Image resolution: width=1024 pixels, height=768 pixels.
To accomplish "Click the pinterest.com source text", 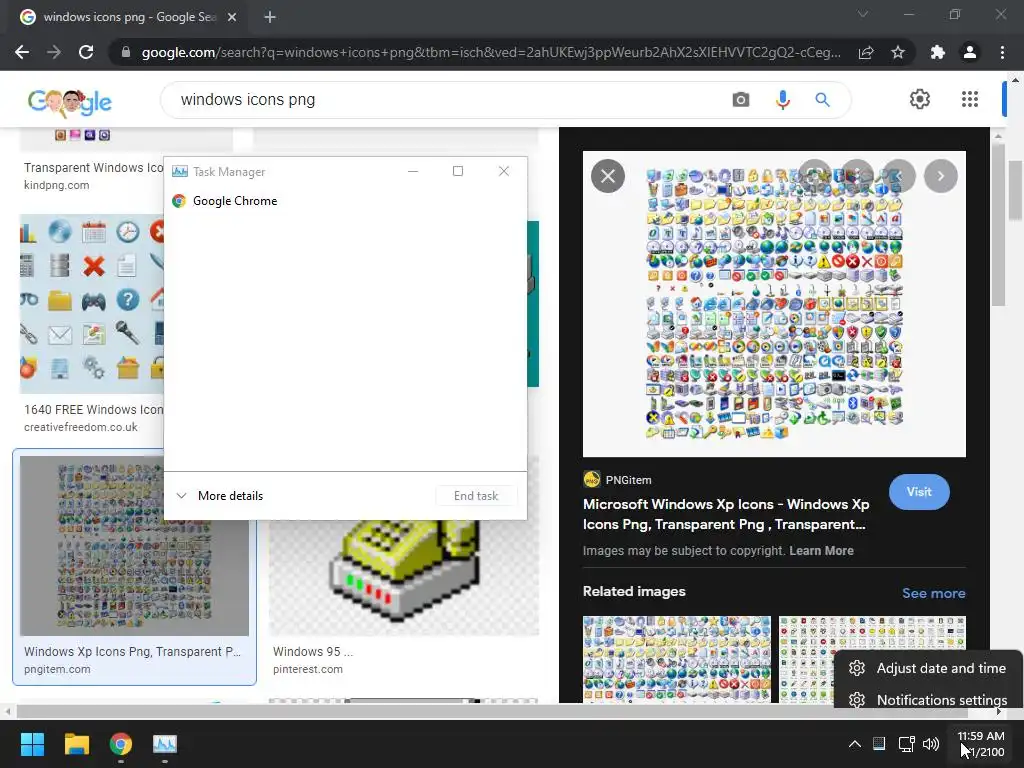I will tap(308, 669).
